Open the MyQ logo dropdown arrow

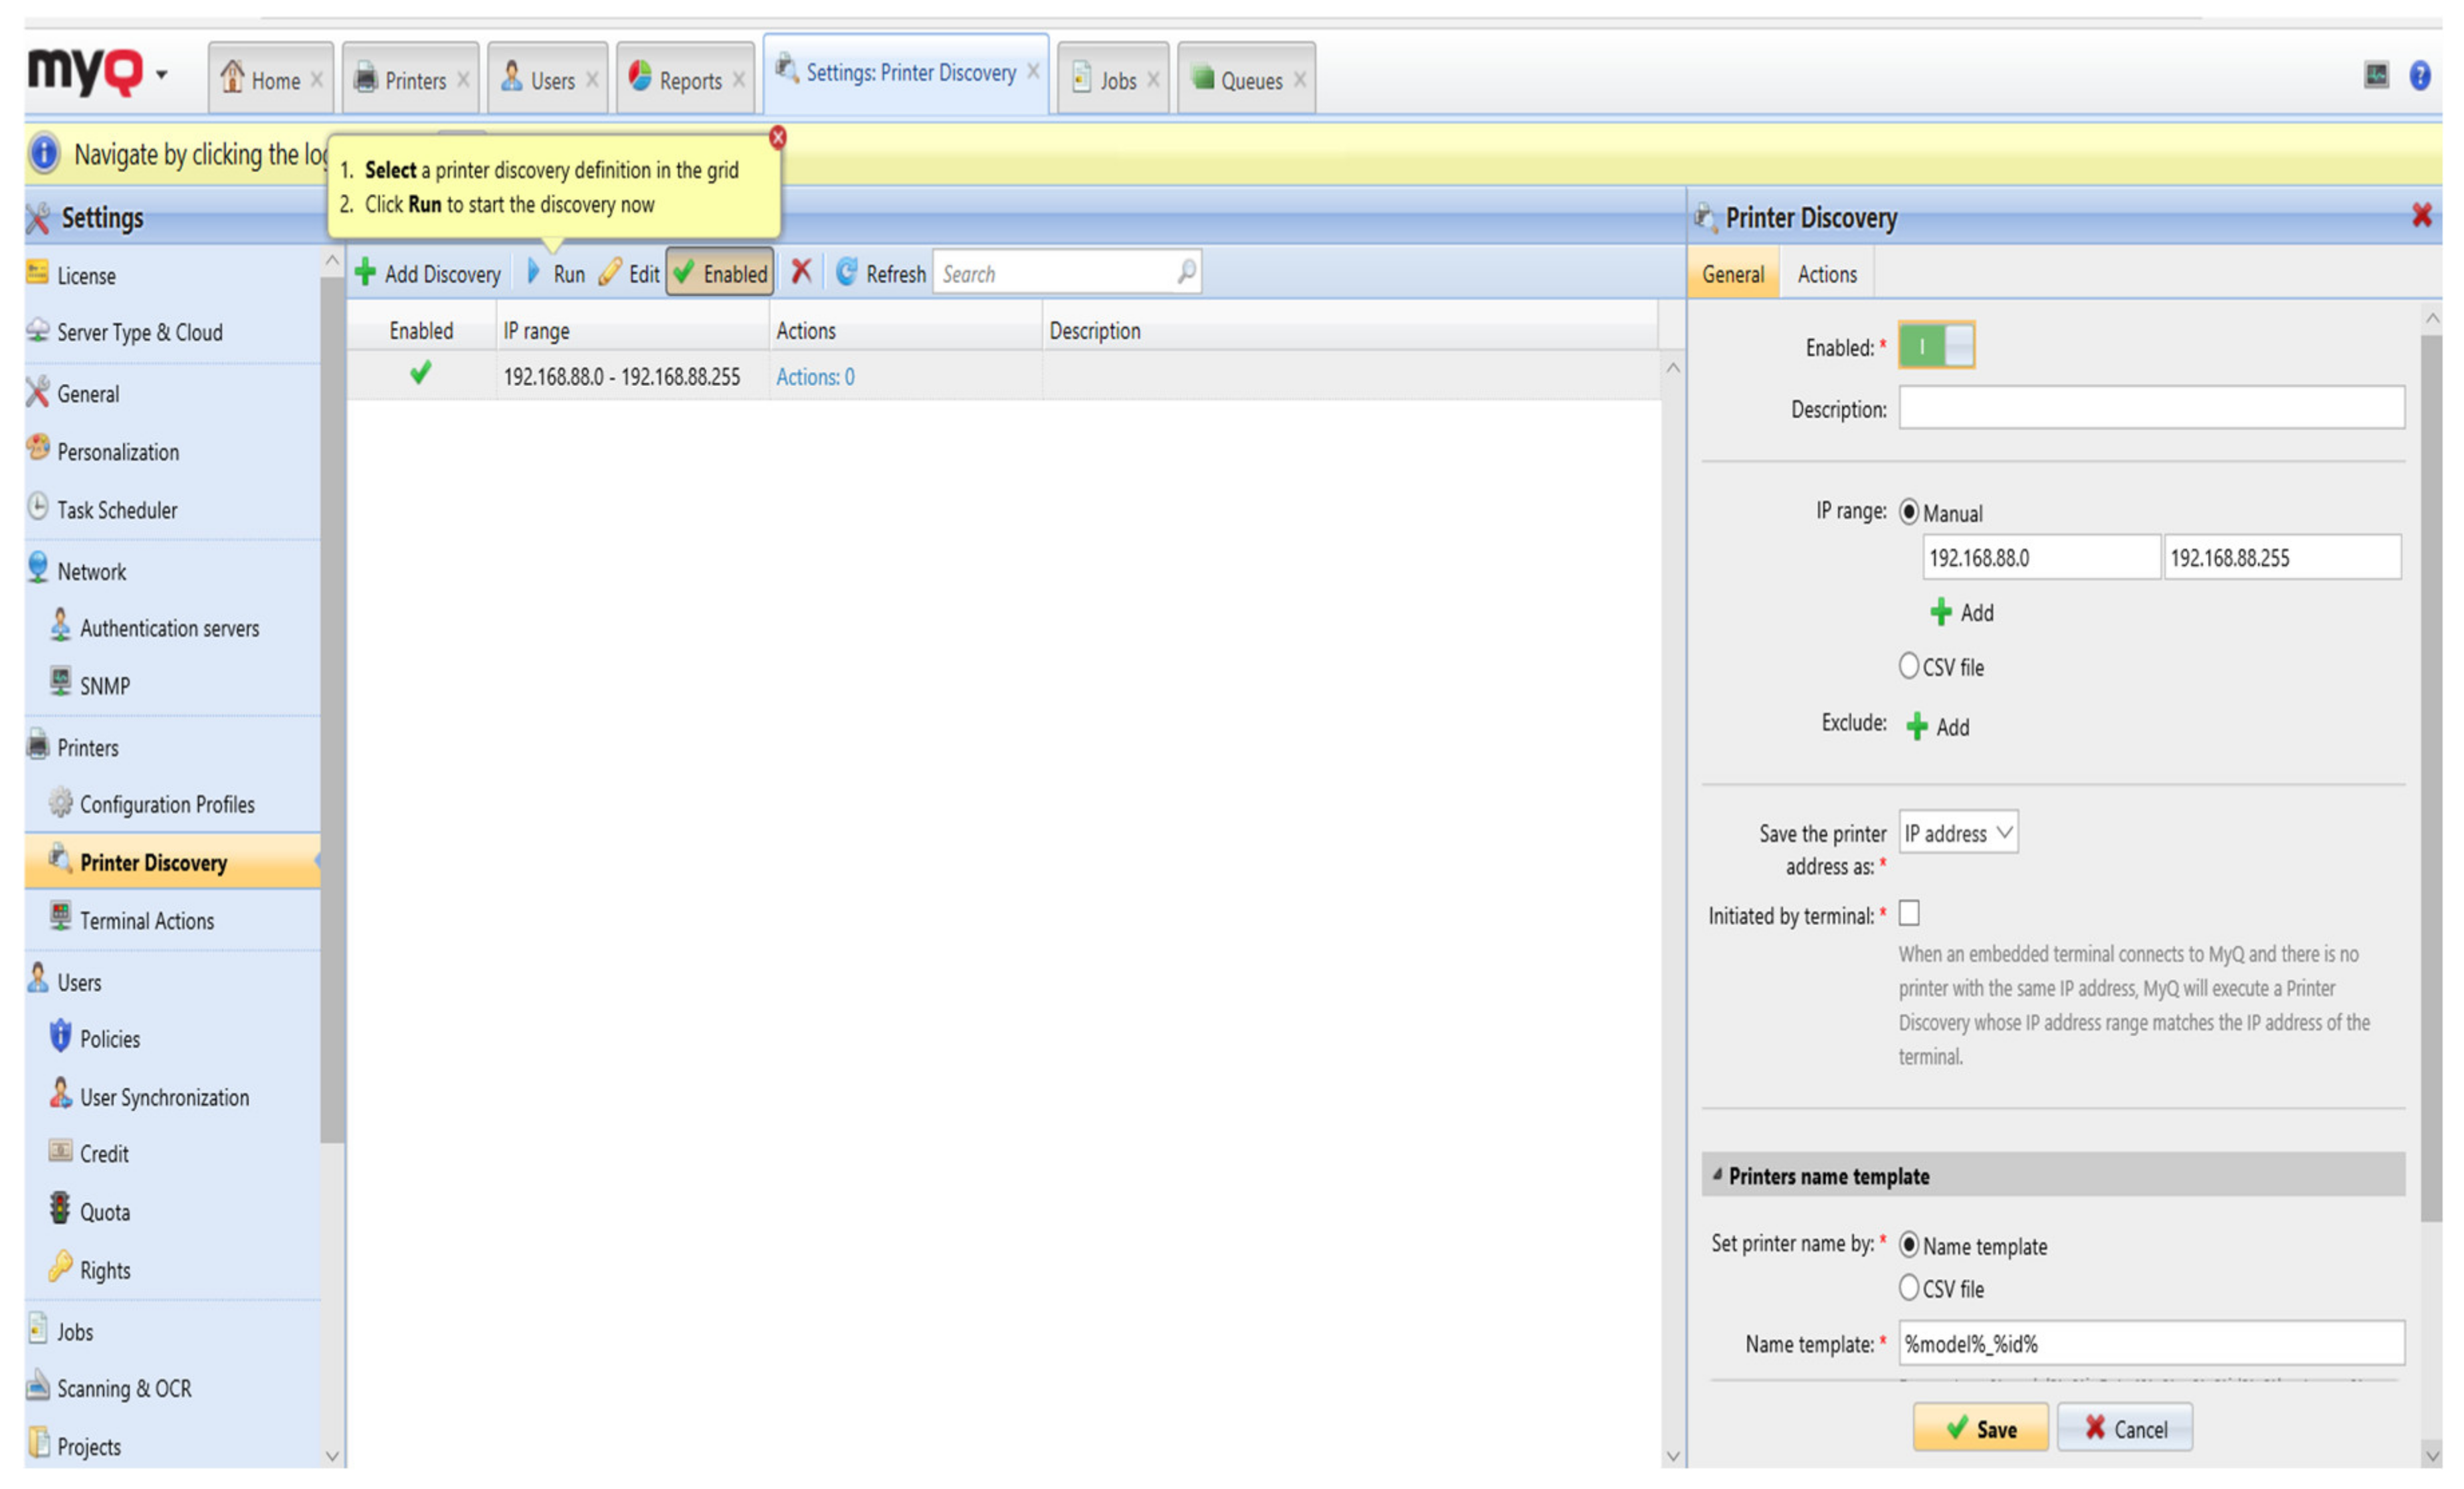[161, 75]
